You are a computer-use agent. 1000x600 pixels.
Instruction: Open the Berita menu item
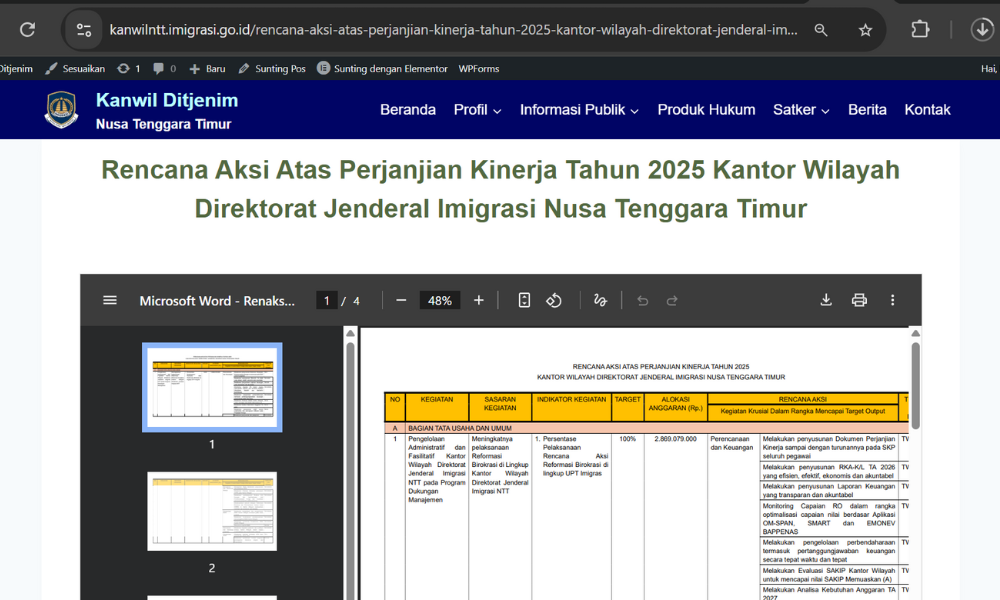point(867,110)
